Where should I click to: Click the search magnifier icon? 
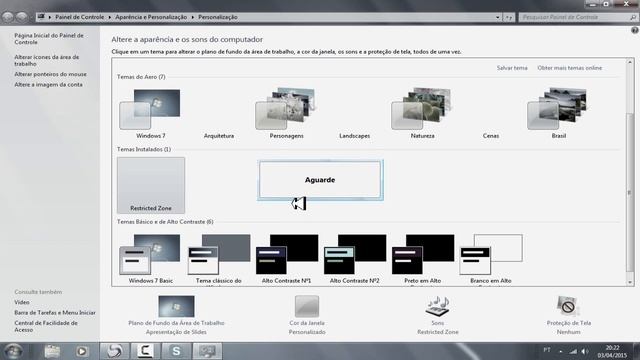(x=633, y=17)
